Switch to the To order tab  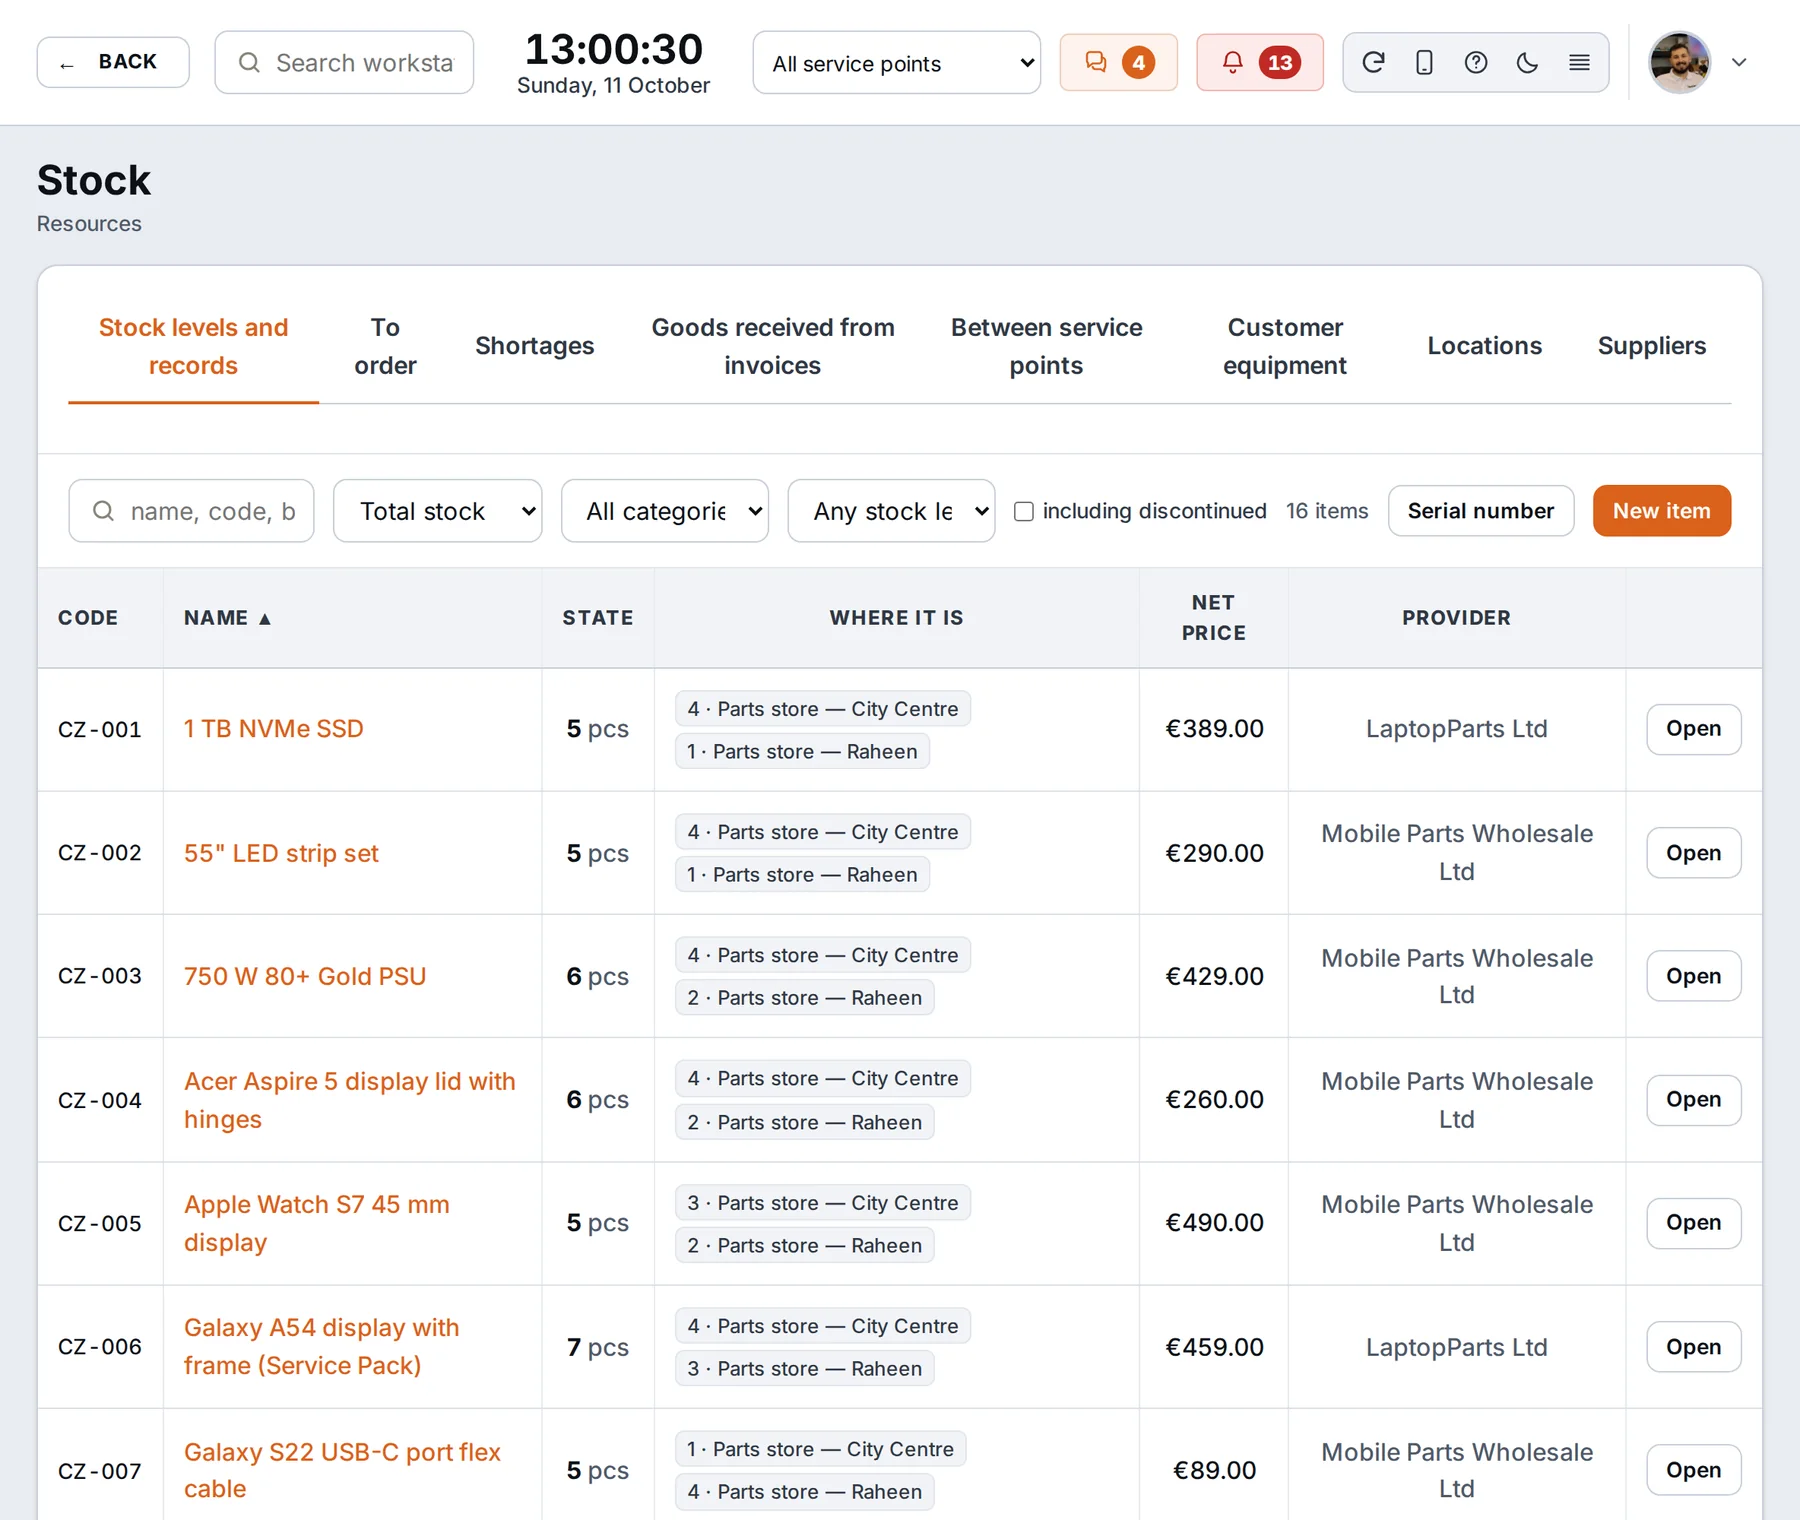(385, 346)
